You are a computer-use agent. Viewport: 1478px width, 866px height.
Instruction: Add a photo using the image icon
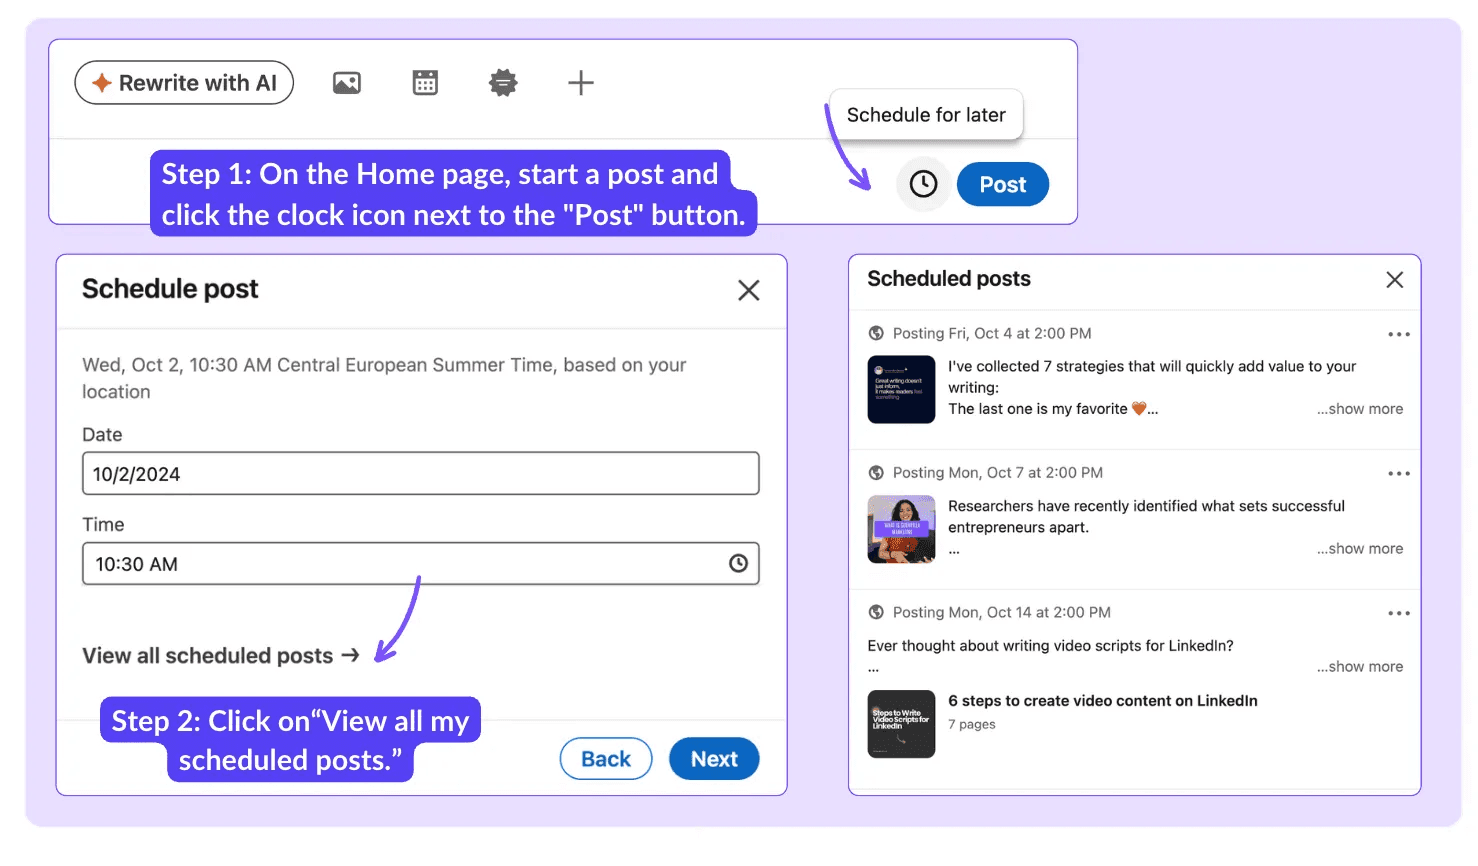point(347,83)
